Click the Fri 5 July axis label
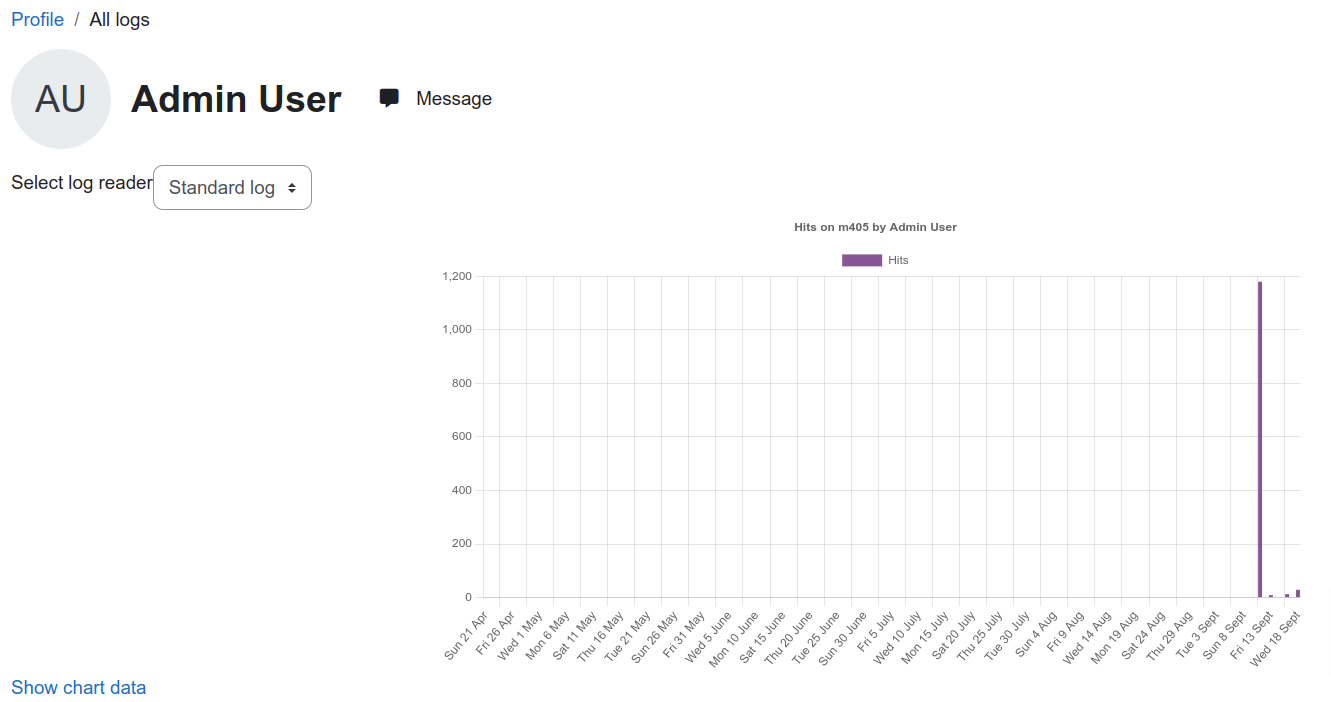Image resolution: width=1331 pixels, height=702 pixels. (875, 630)
